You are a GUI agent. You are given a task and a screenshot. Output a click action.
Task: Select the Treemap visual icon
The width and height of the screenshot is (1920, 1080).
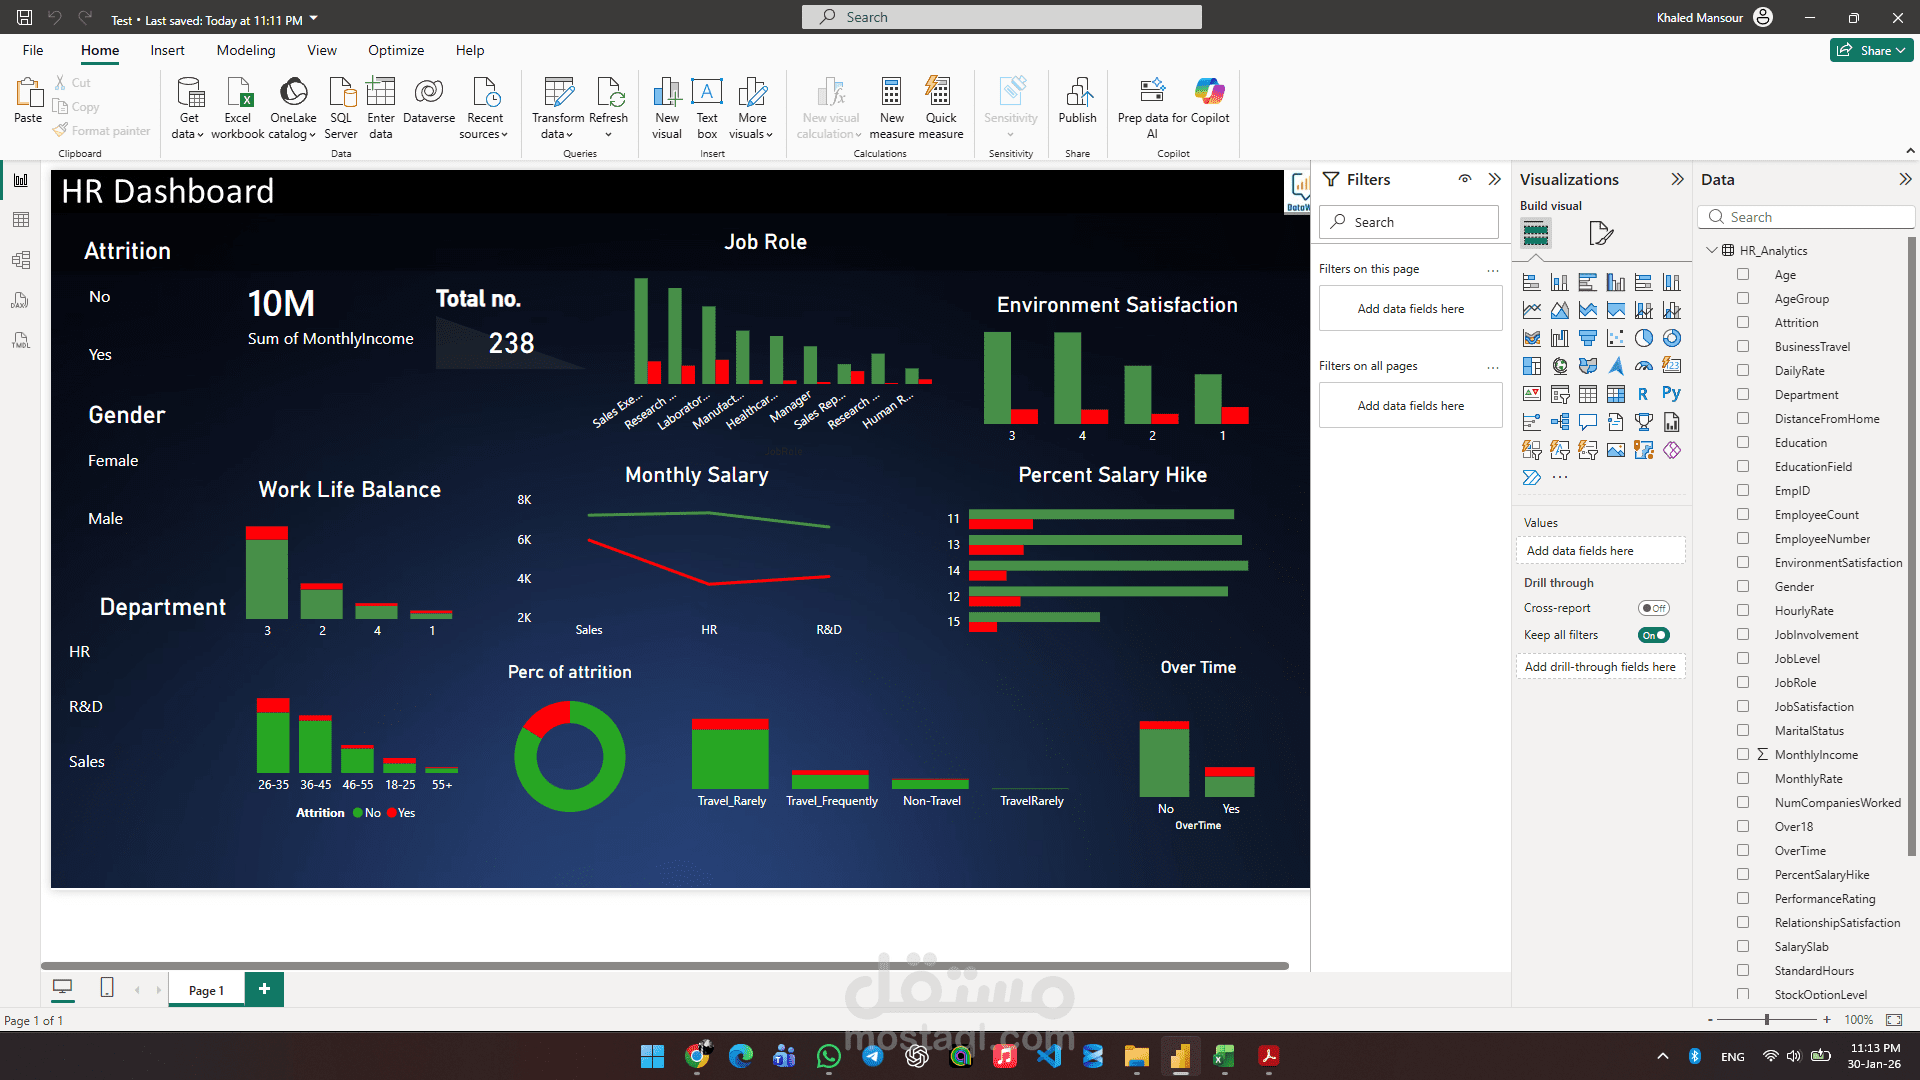[1531, 366]
